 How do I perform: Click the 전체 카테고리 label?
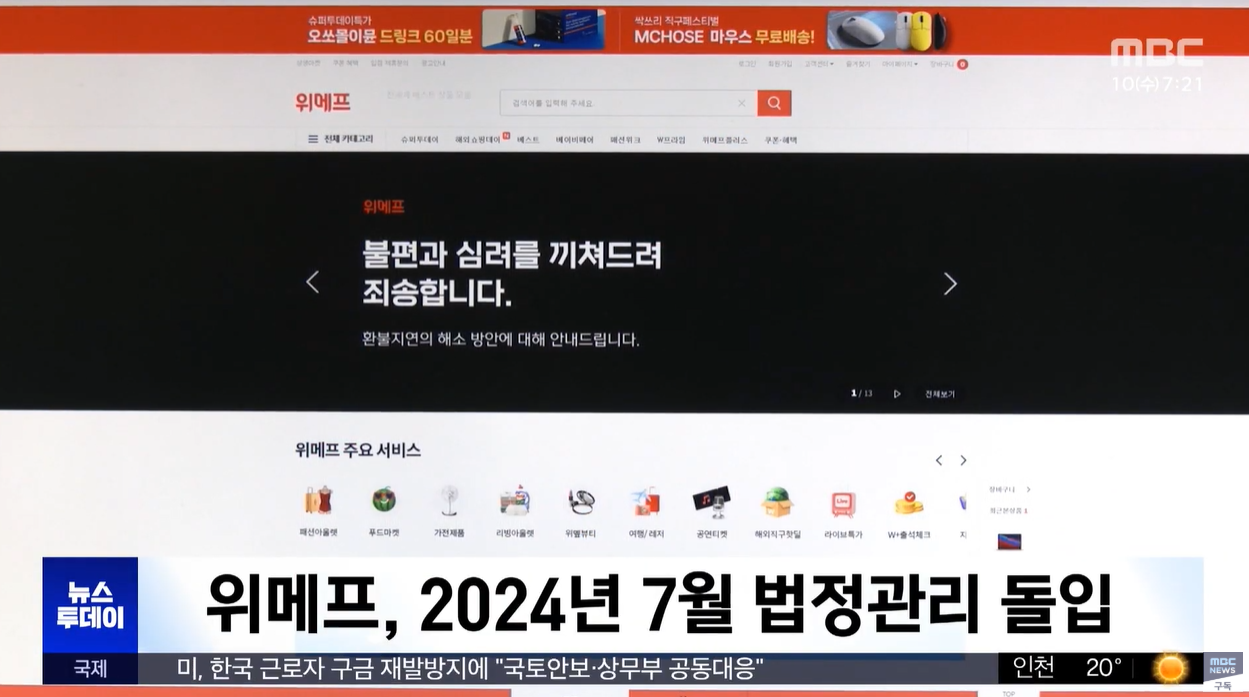[348, 139]
